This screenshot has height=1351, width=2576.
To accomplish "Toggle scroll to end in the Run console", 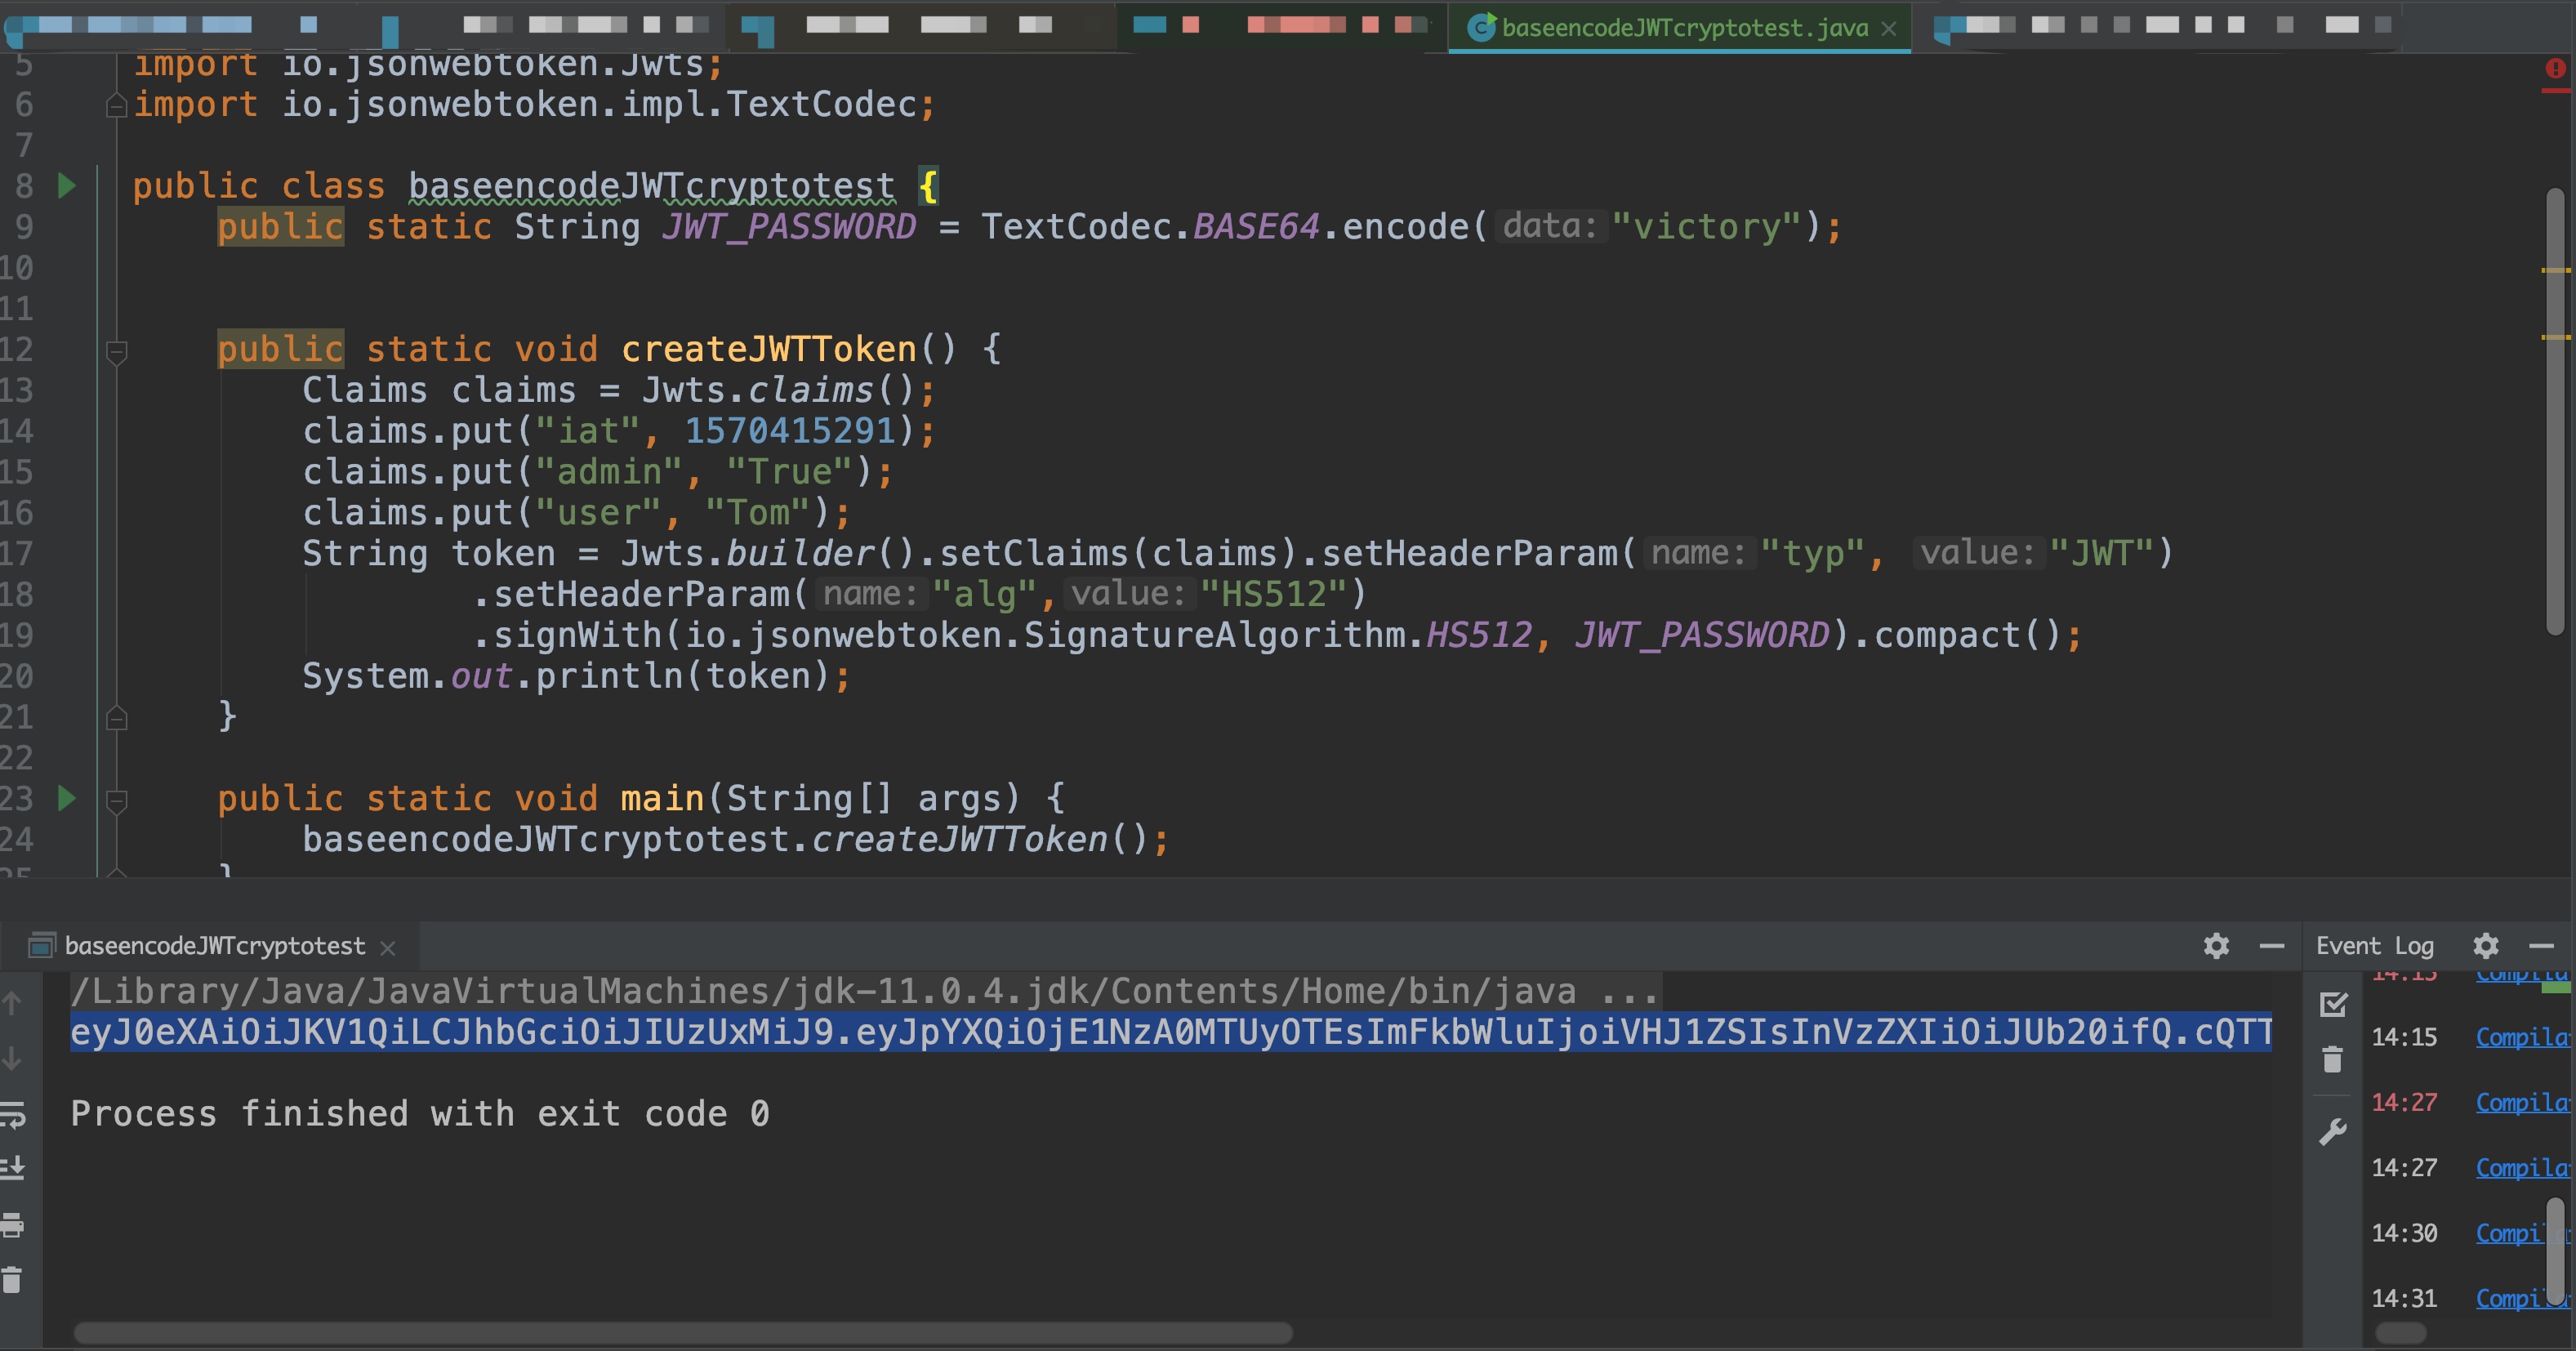I will tap(12, 1168).
